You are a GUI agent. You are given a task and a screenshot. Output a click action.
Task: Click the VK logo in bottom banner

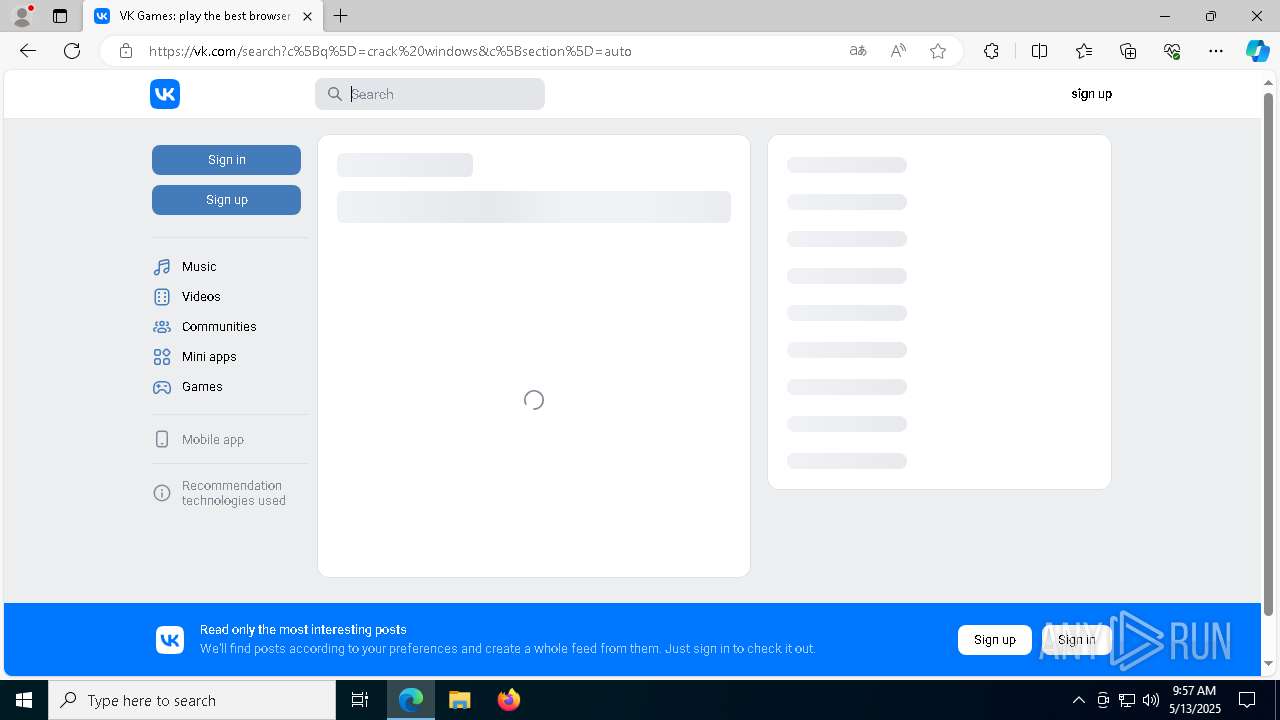click(x=170, y=640)
